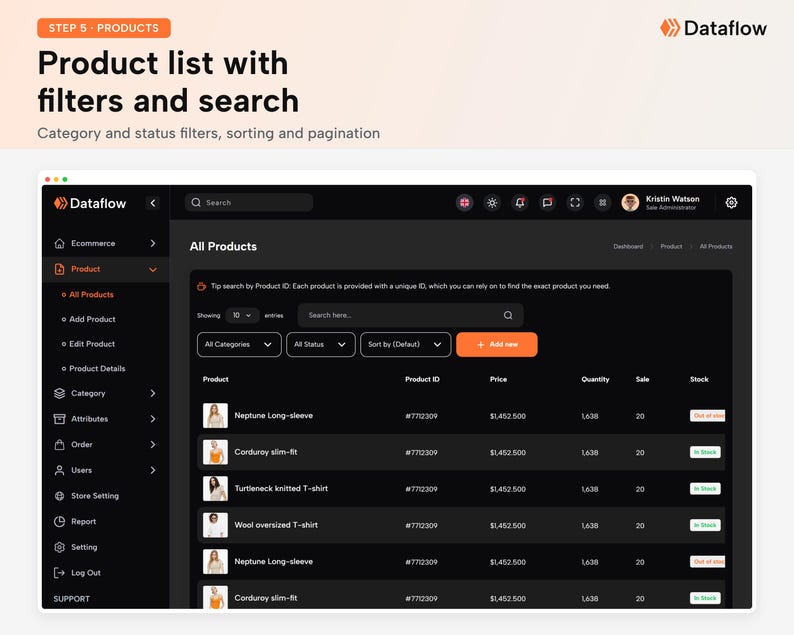Click the Ecommerce home icon
This screenshot has height=635, width=794.
(x=59, y=244)
